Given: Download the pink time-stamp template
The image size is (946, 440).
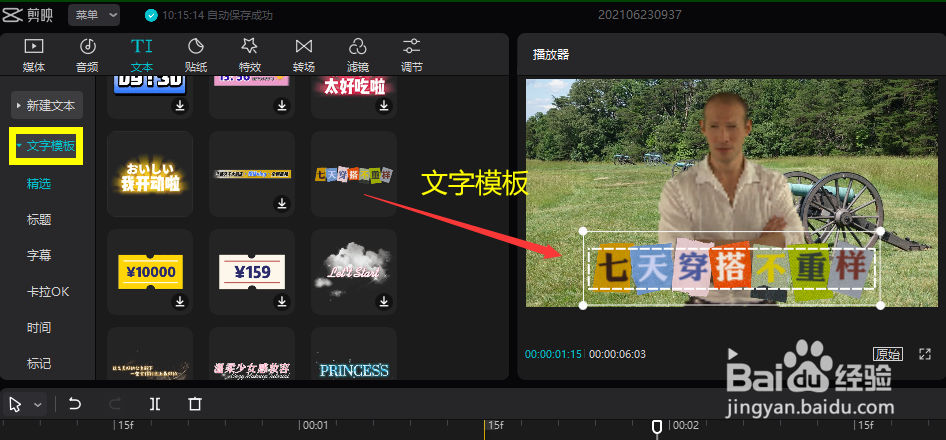Looking at the screenshot, I should (x=282, y=106).
